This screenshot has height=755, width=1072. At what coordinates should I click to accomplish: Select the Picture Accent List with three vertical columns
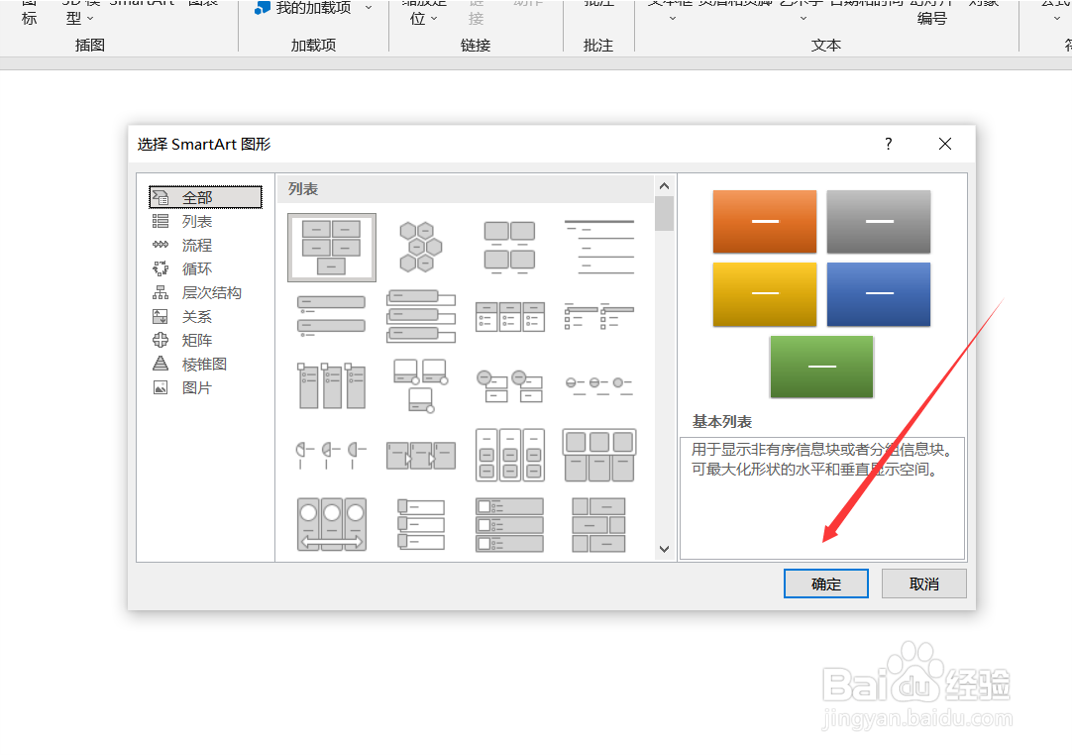click(x=332, y=386)
